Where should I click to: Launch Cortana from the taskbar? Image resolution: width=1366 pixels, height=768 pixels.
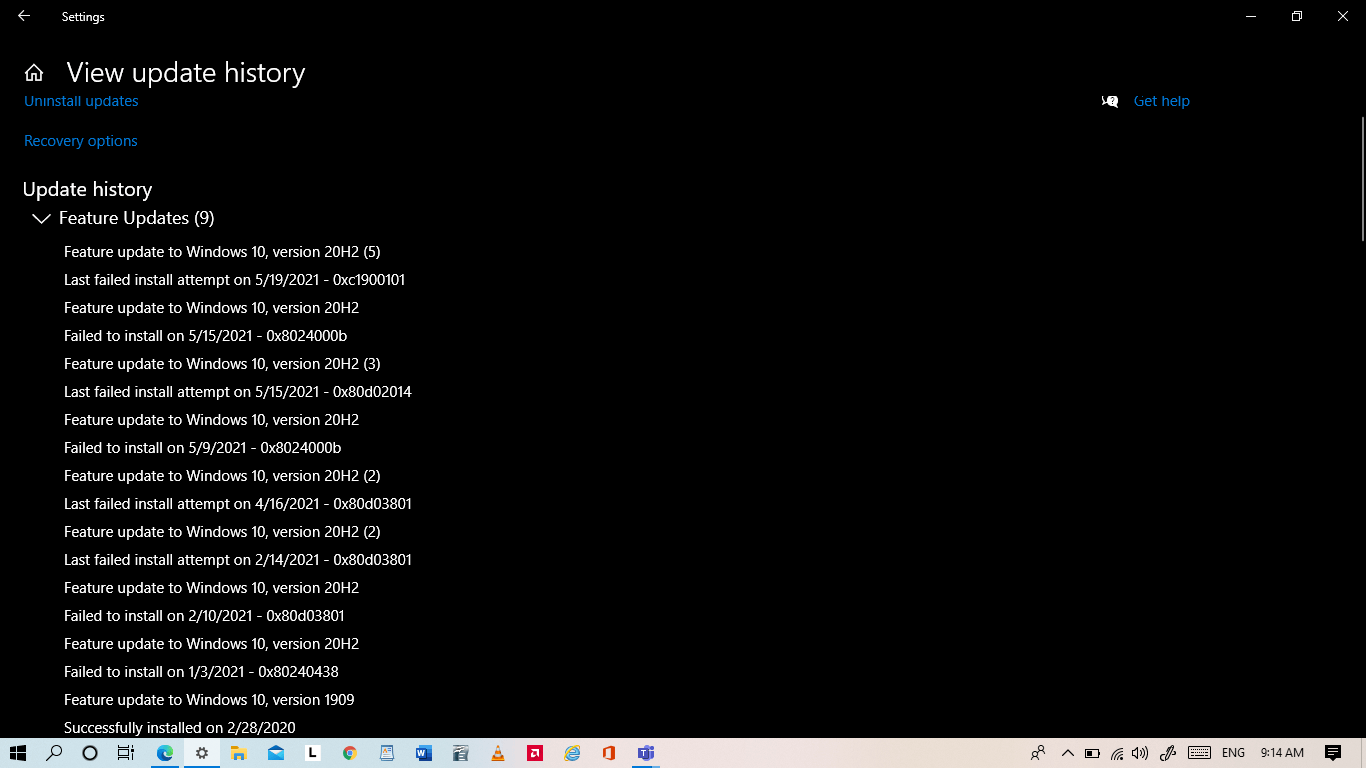tap(90, 753)
